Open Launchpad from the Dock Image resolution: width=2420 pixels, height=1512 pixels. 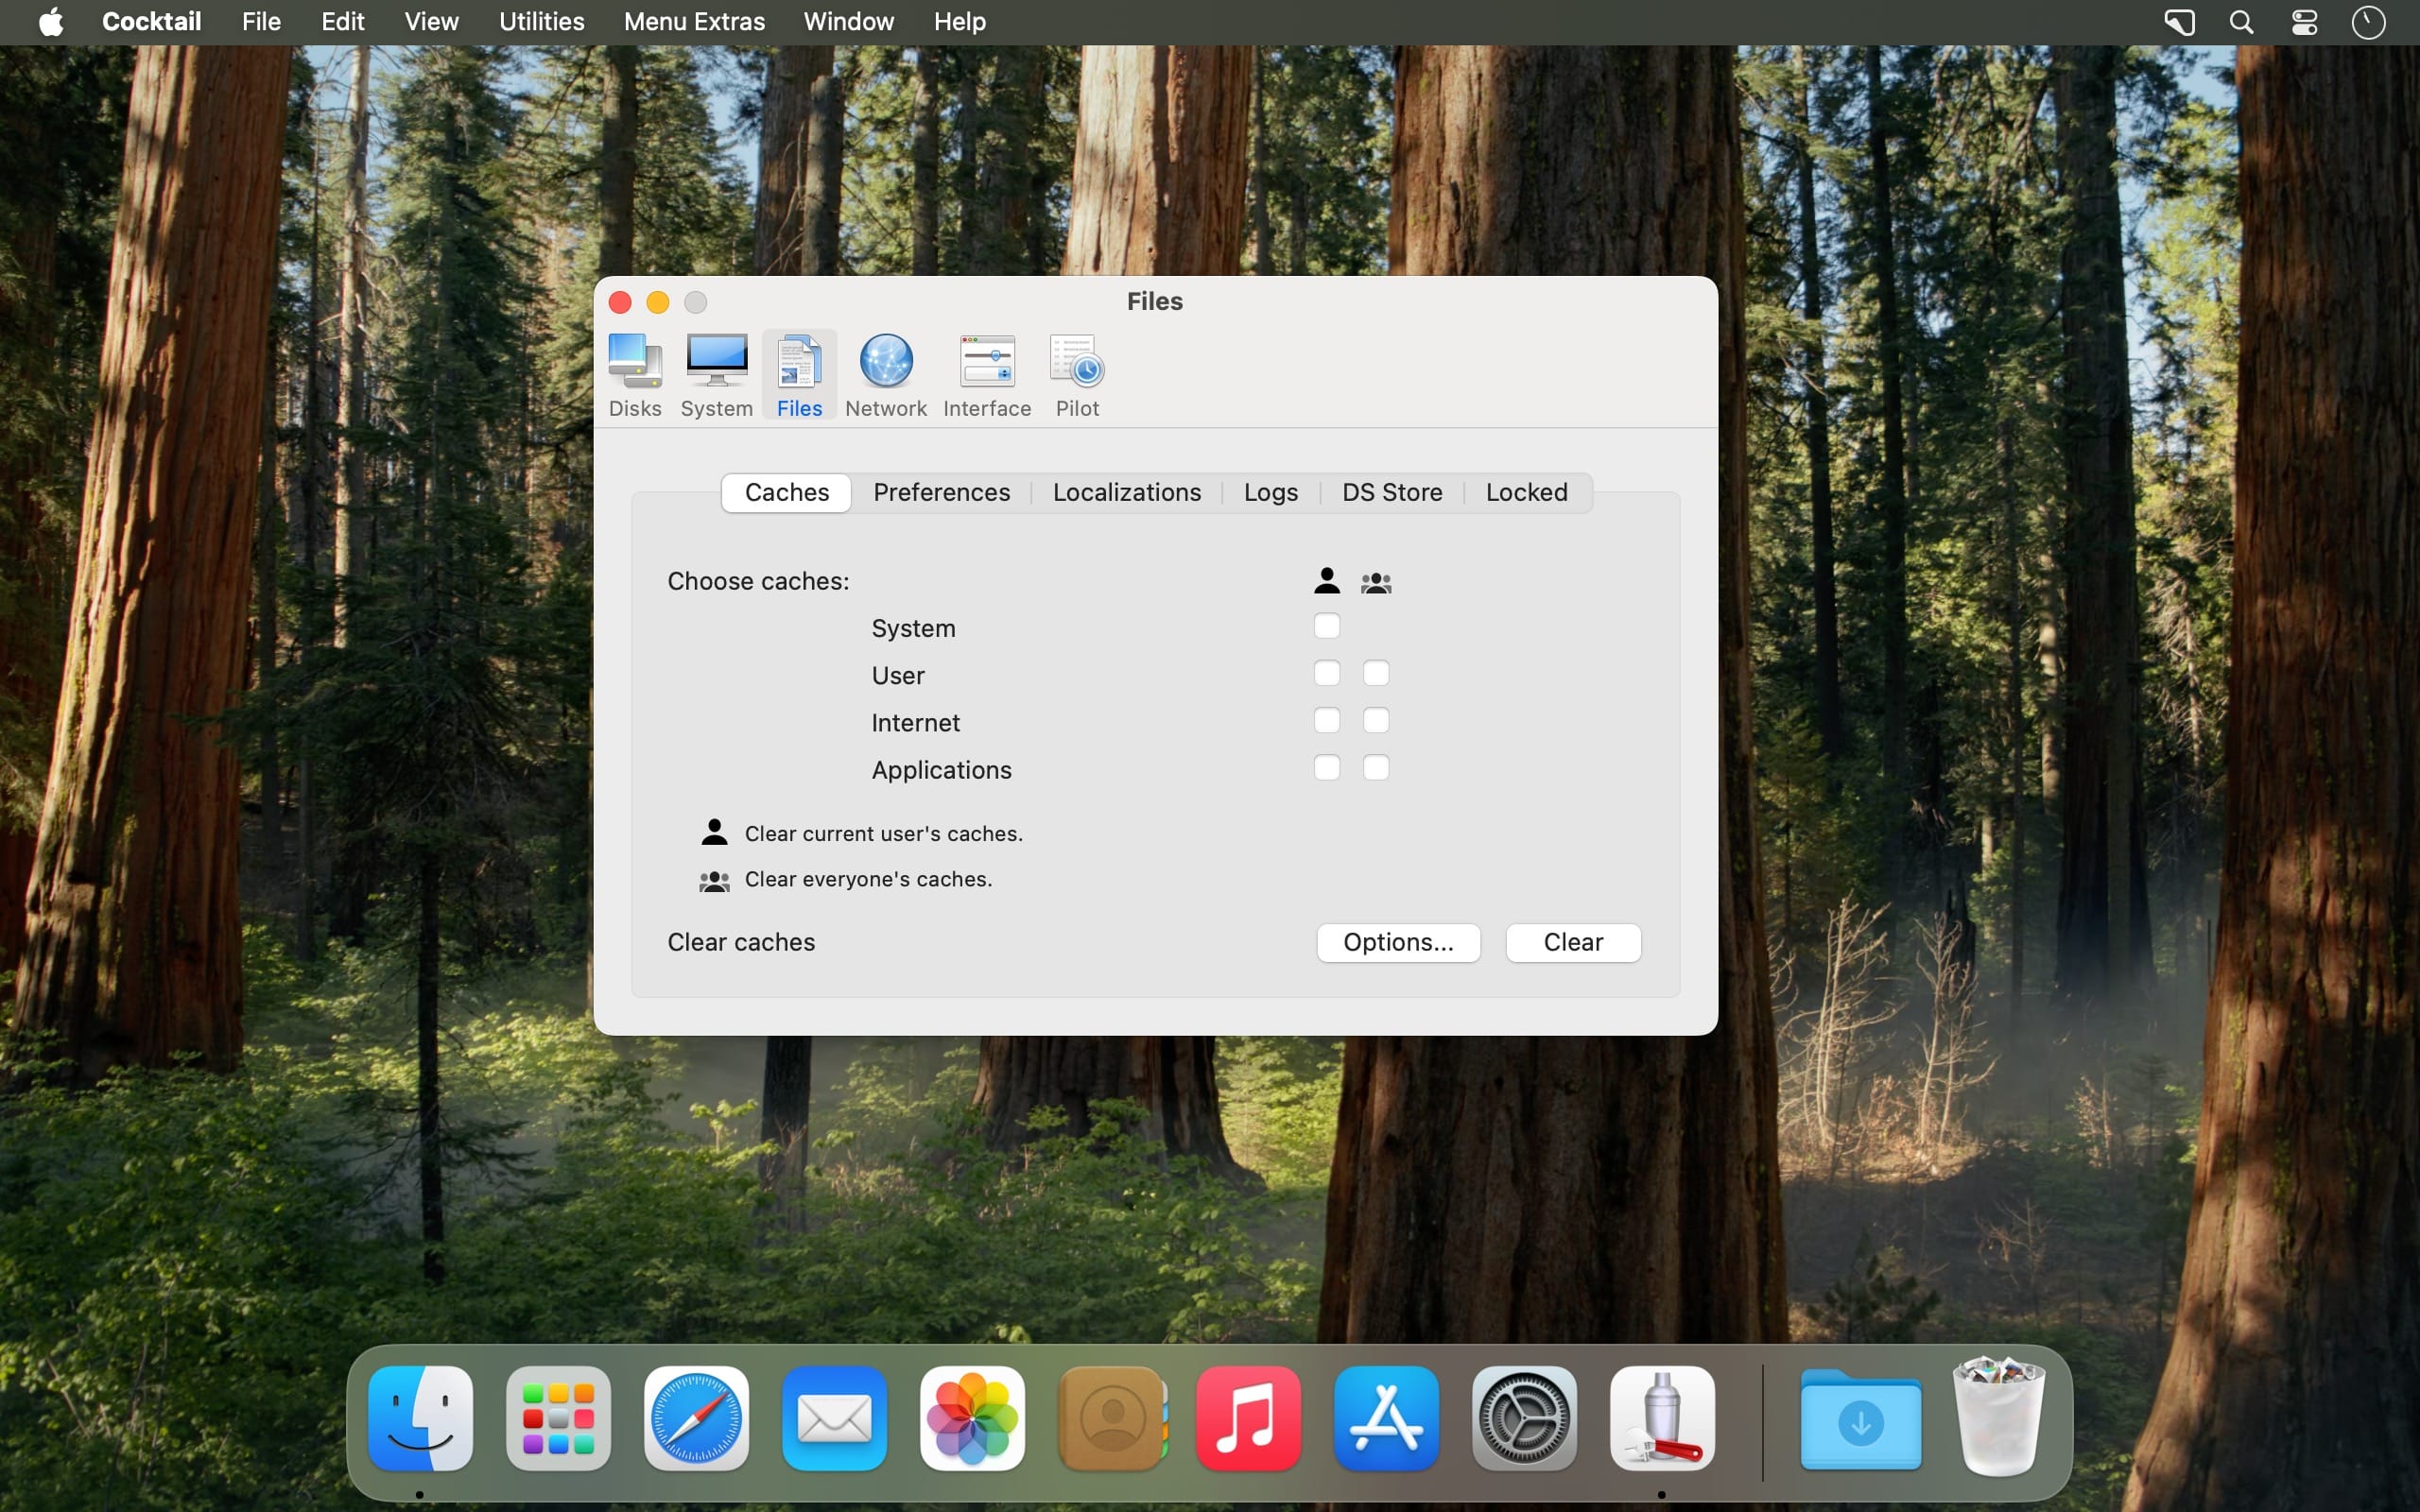558,1418
